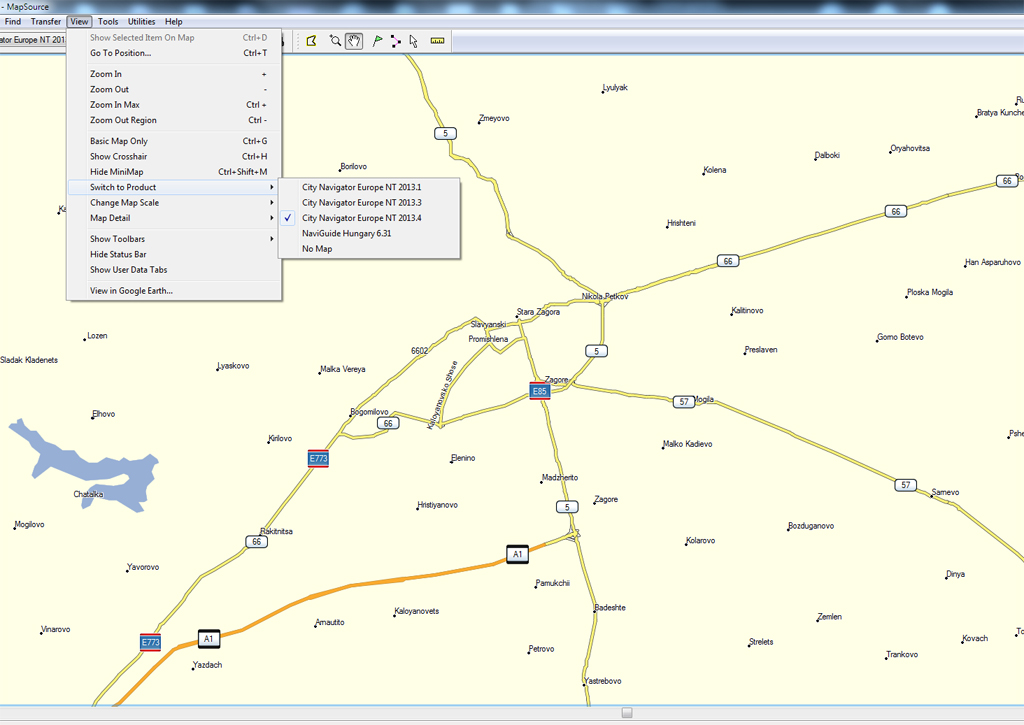Choose the Route tool icon
The image size is (1024, 725).
pyautogui.click(x=396, y=41)
